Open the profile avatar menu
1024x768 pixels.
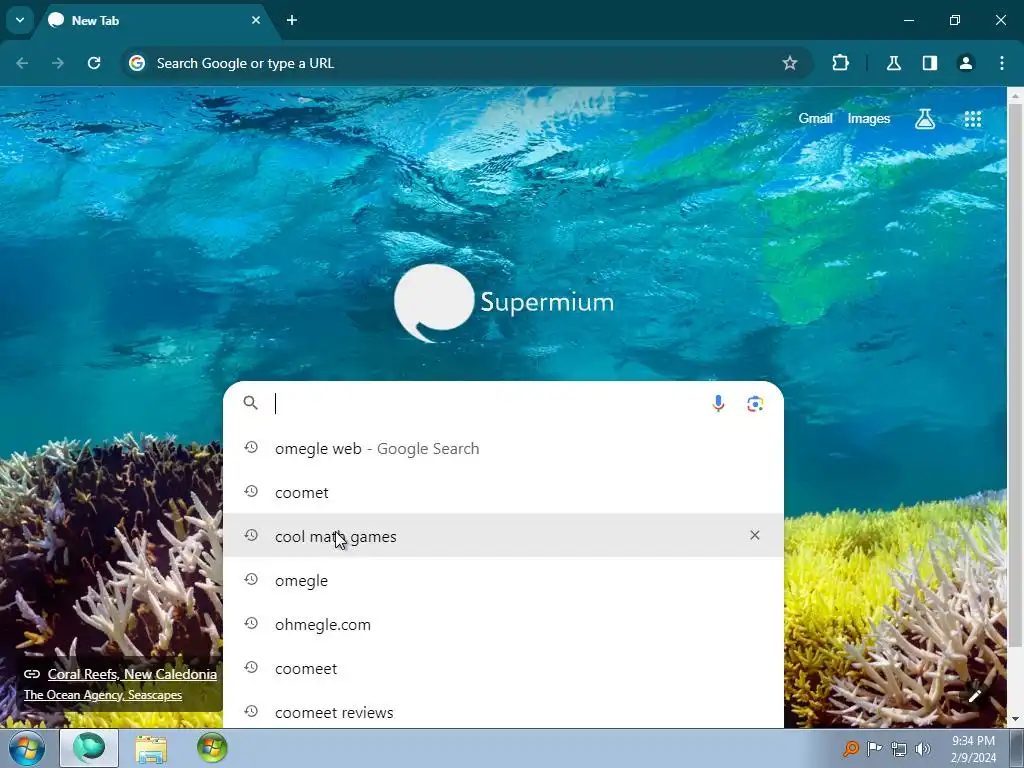pos(966,63)
